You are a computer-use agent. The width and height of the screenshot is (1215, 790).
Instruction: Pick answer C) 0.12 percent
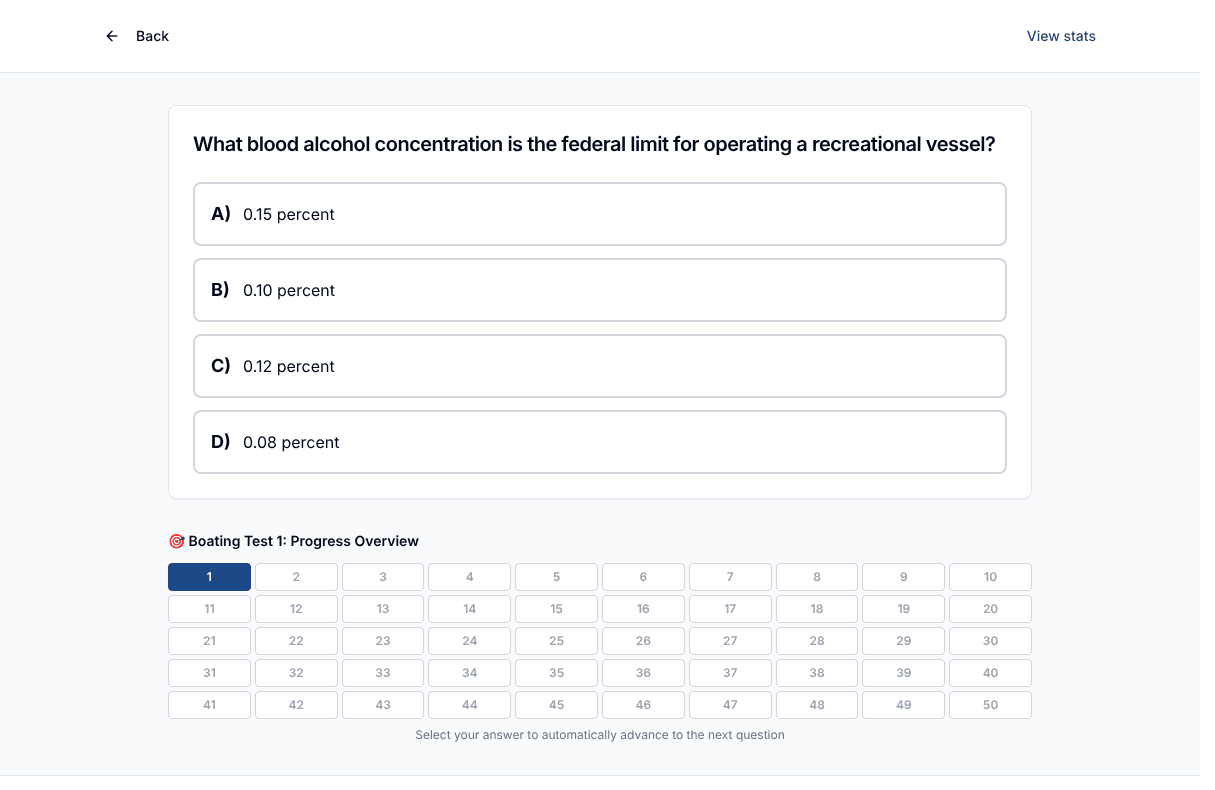(600, 366)
